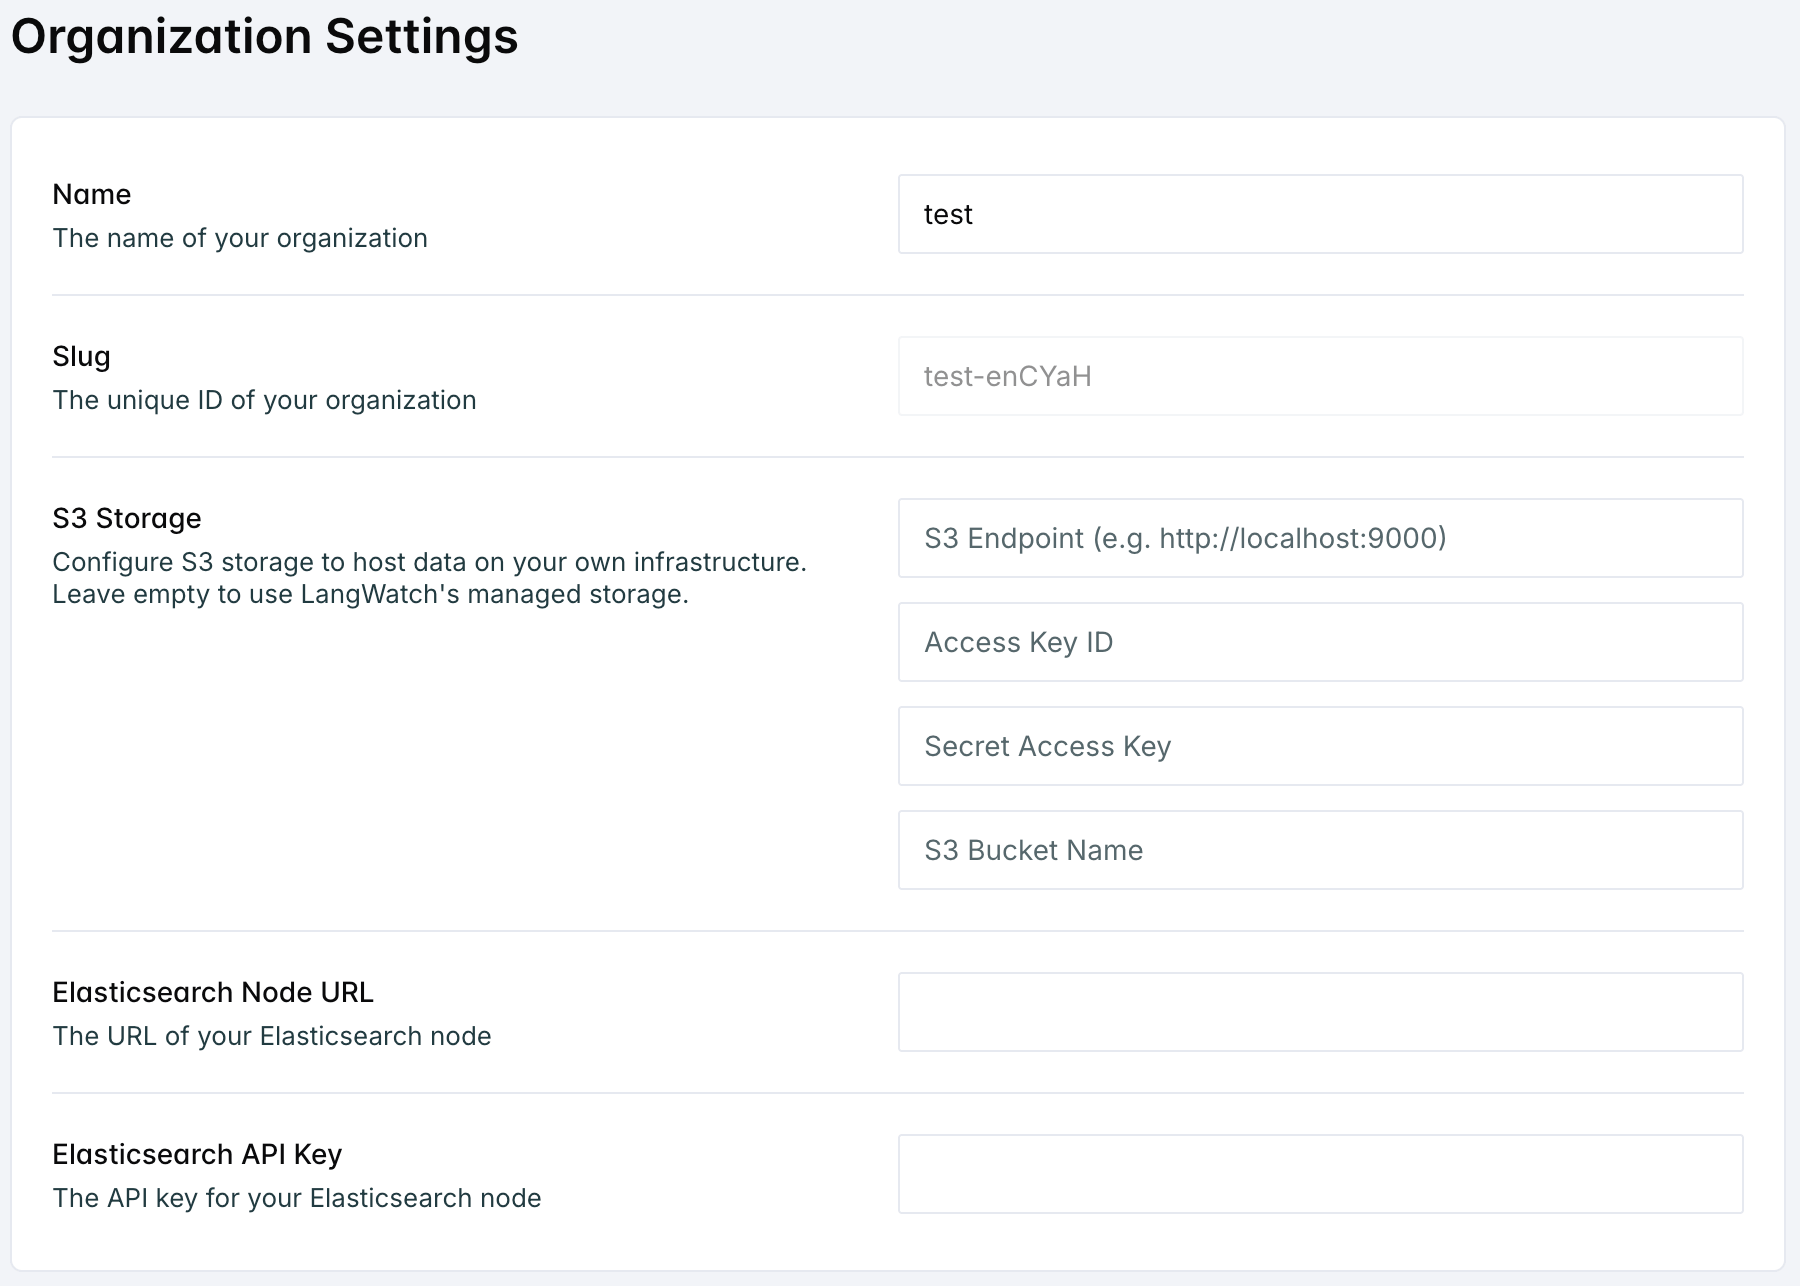
Task: Click the Elasticsearch API Key input
Action: coord(1320,1174)
